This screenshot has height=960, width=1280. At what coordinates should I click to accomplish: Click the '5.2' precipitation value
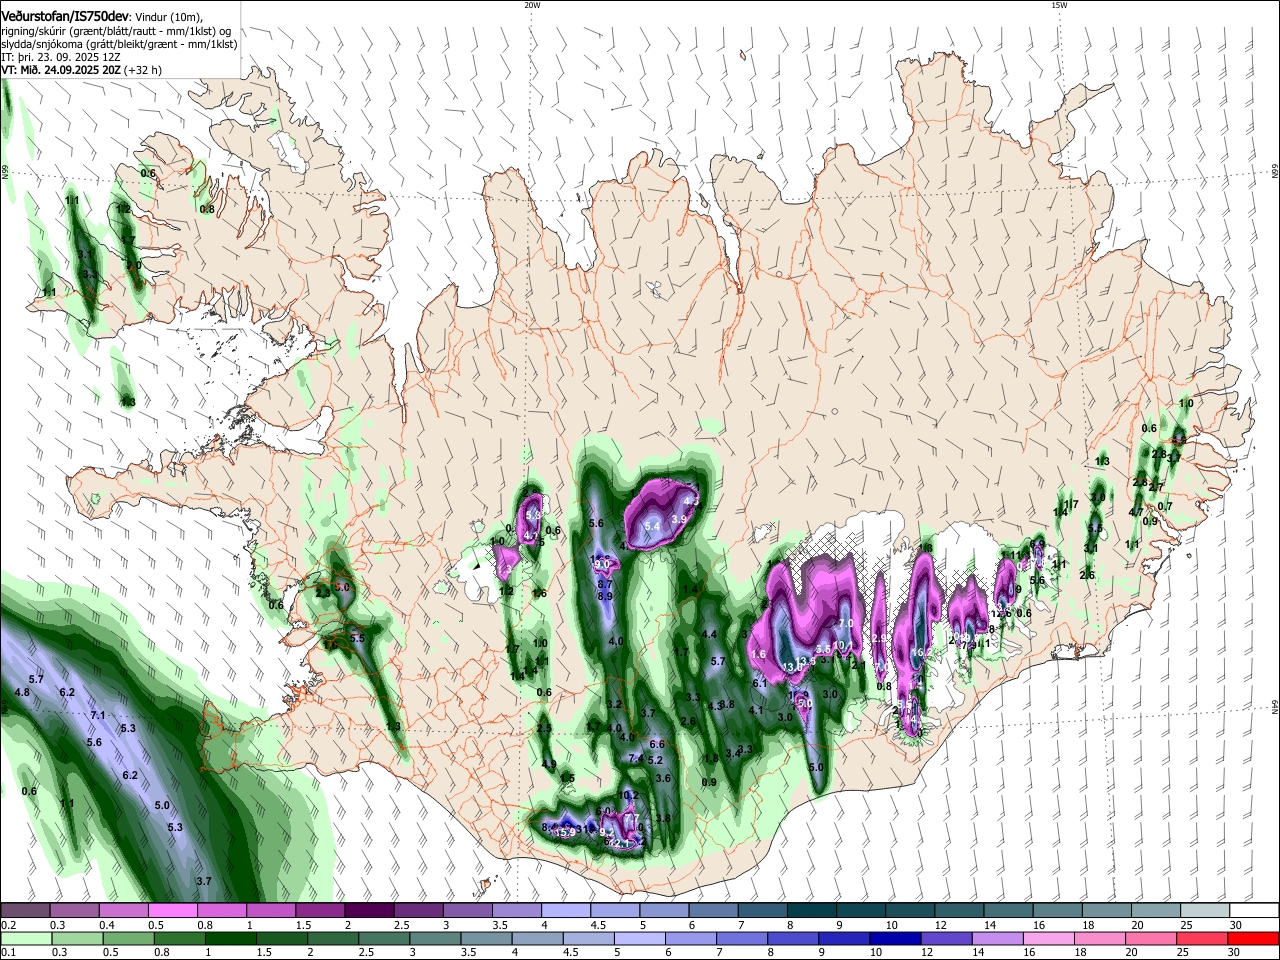tap(655, 761)
